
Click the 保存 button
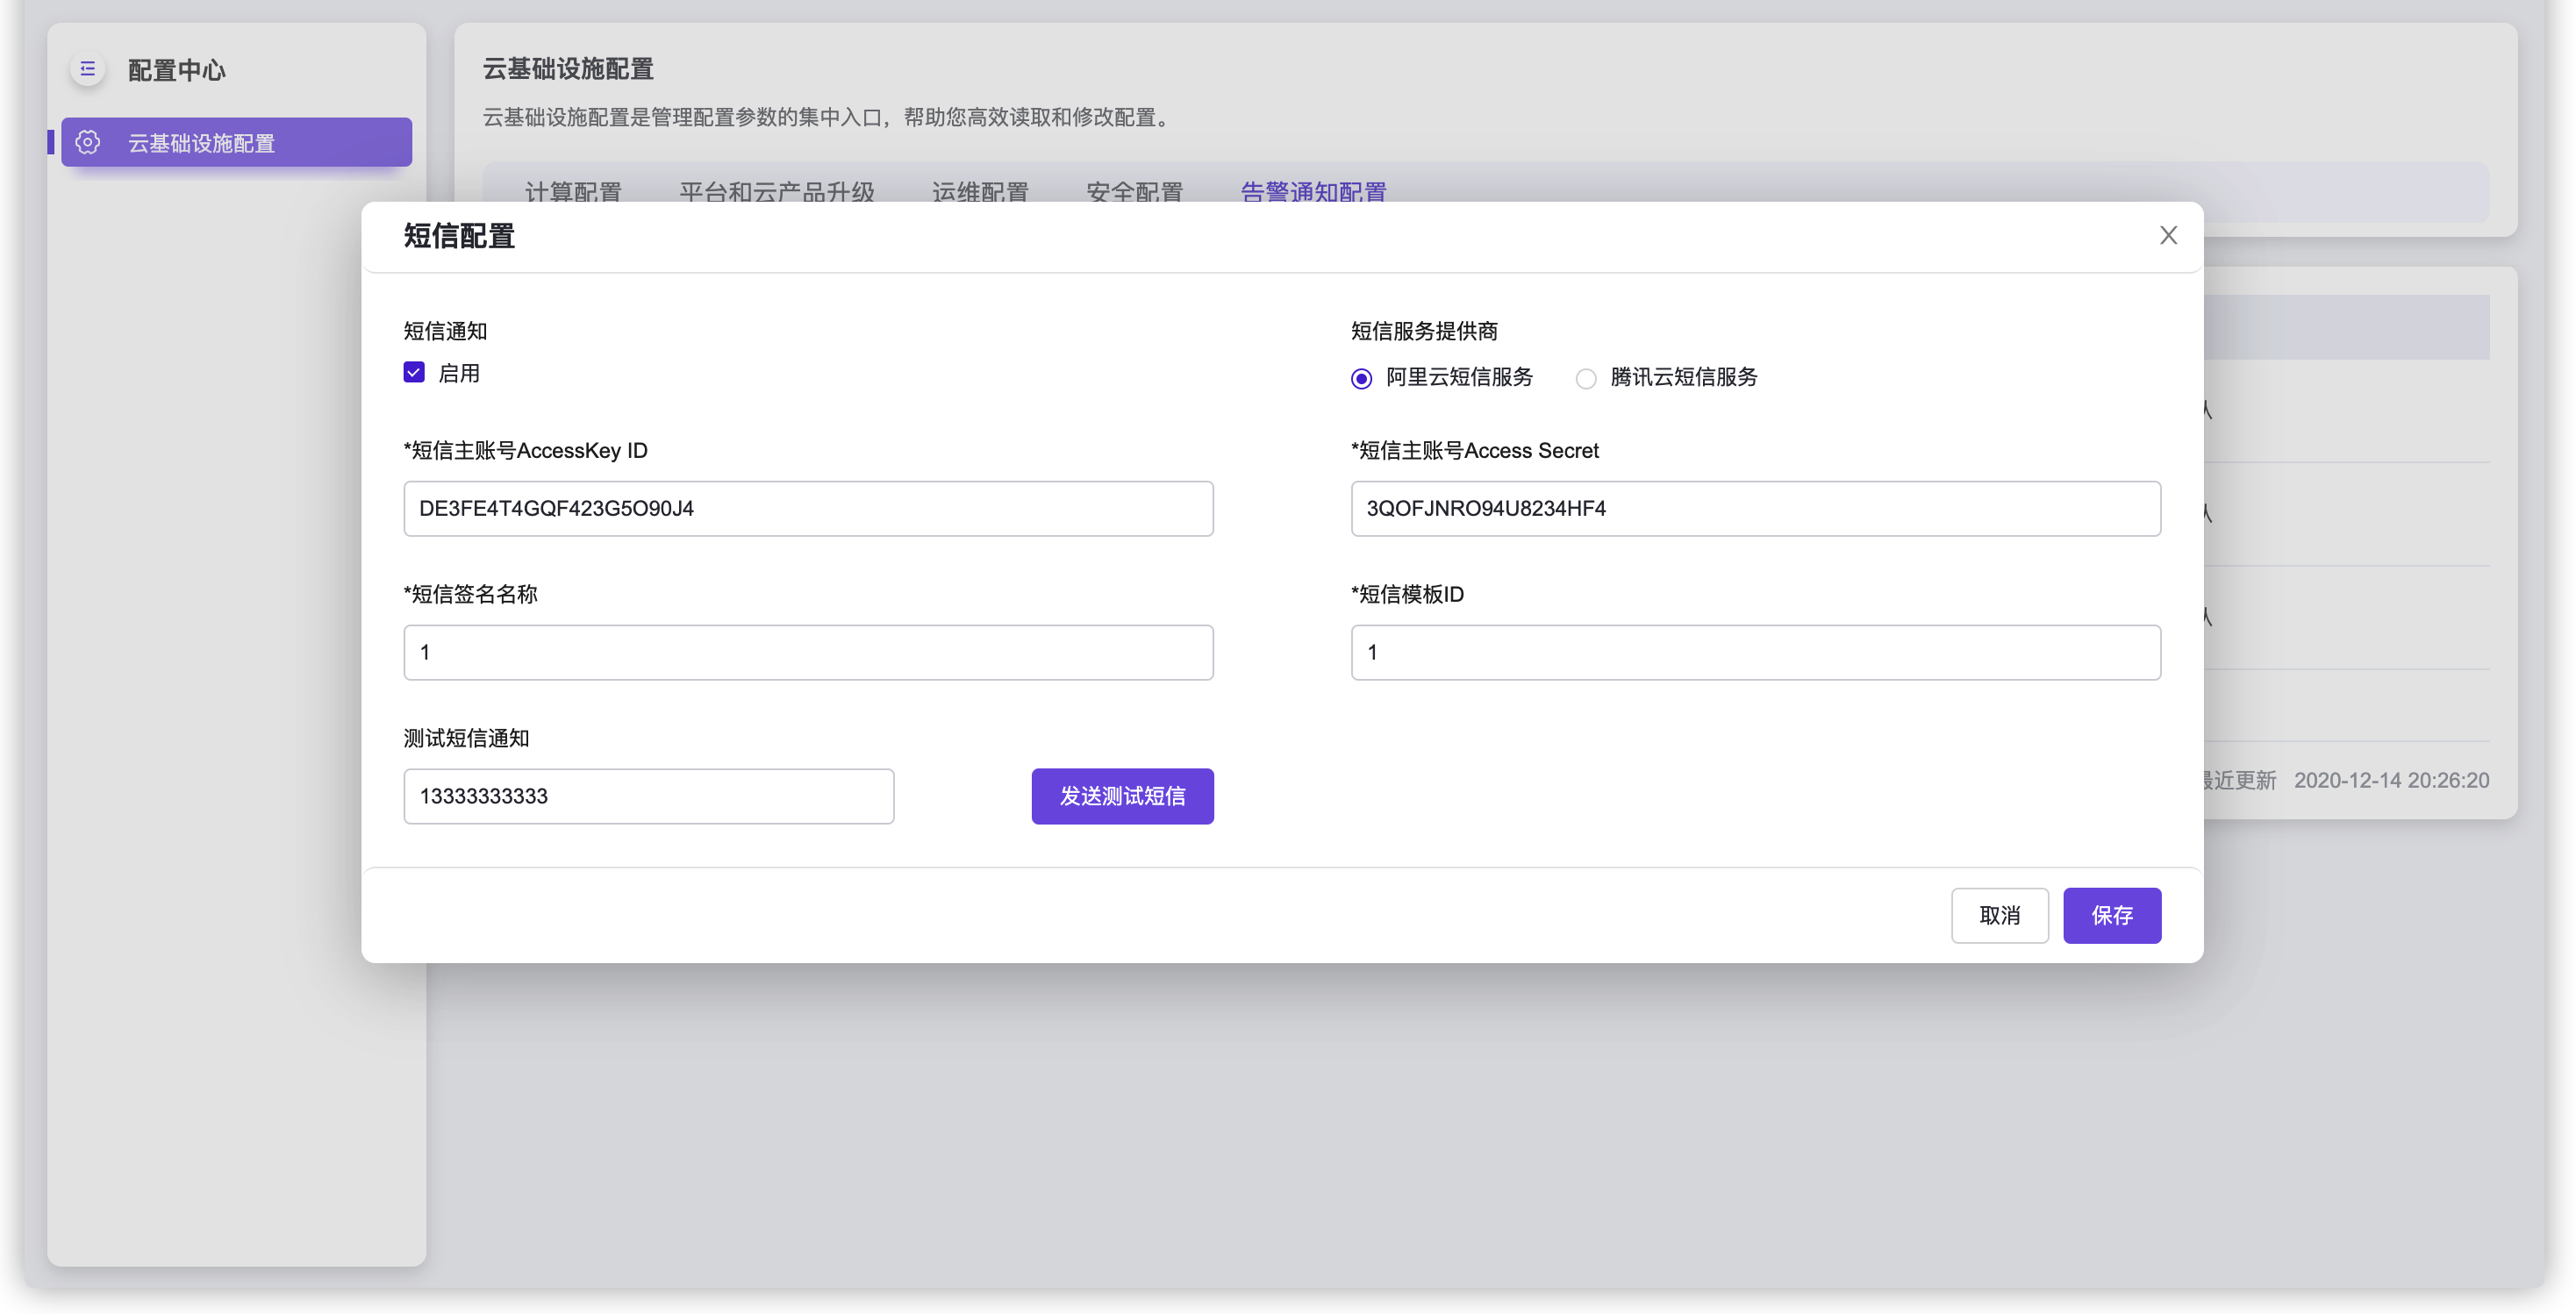[x=2112, y=915]
